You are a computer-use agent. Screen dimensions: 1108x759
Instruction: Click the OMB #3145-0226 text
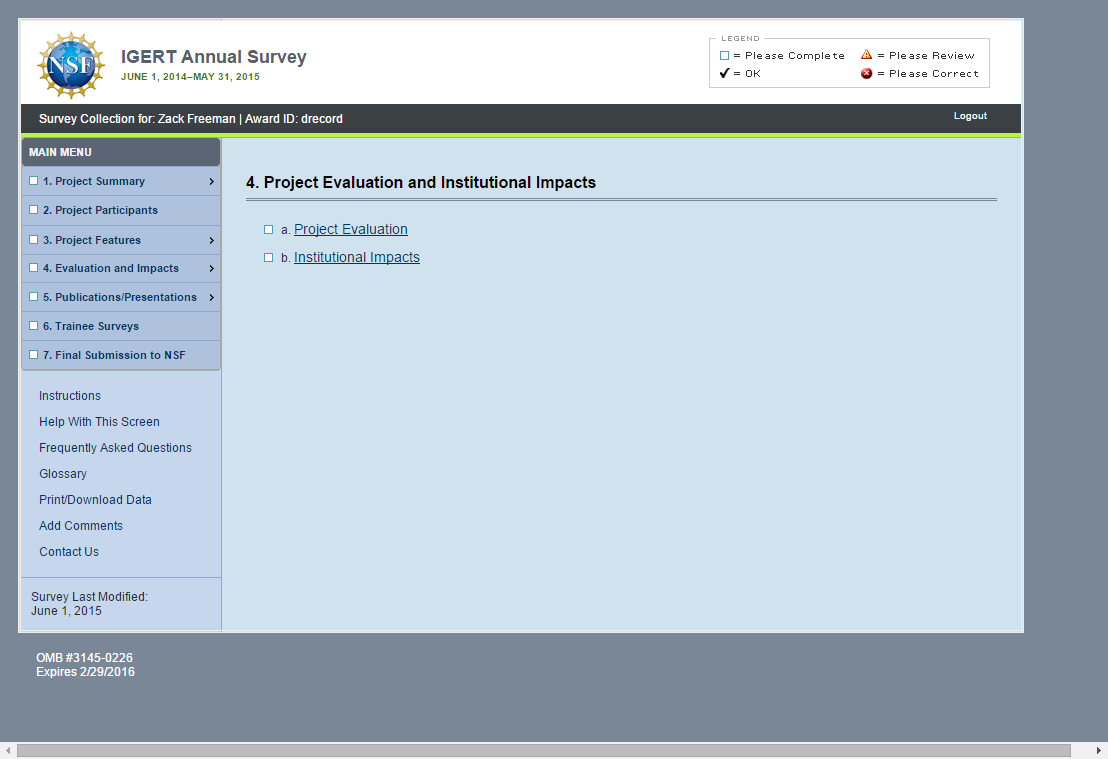84,658
